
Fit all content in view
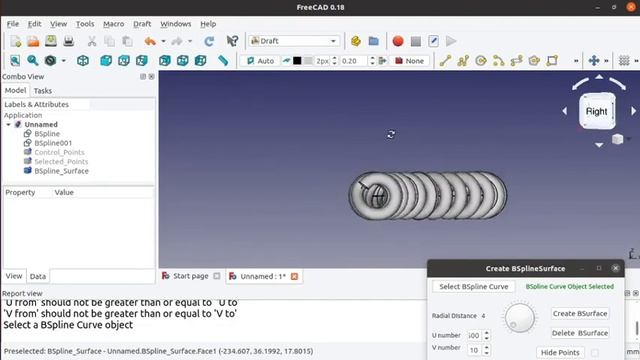(15, 61)
